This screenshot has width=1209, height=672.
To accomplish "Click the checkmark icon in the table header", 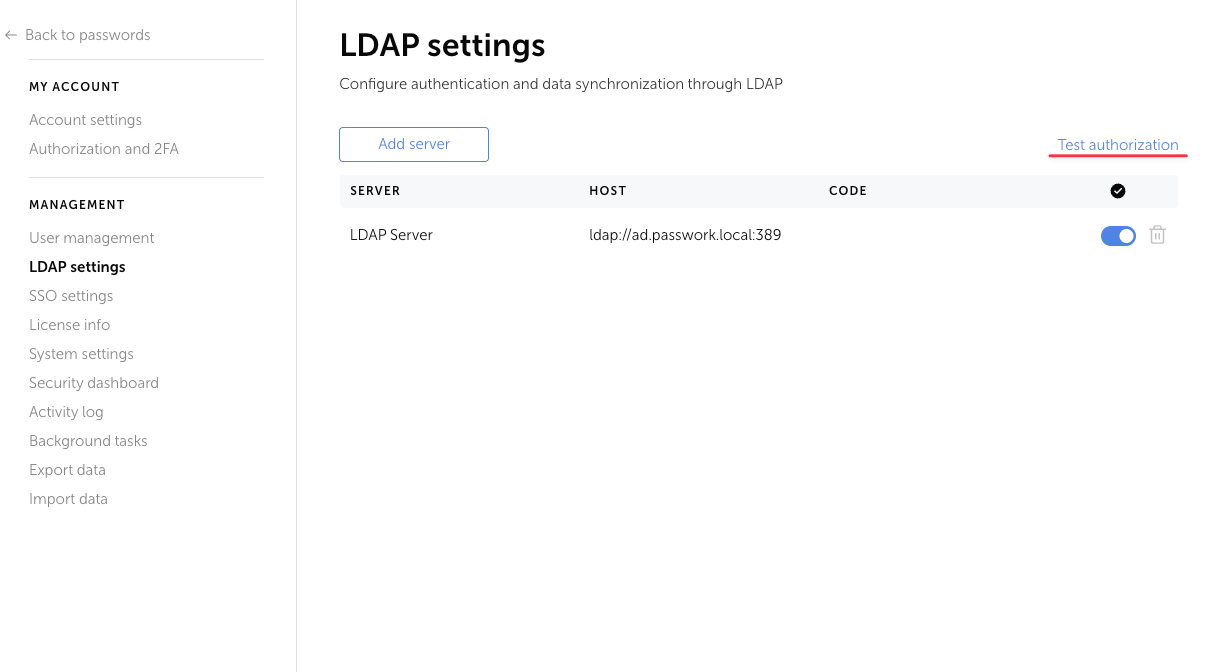I will click(x=1118, y=190).
